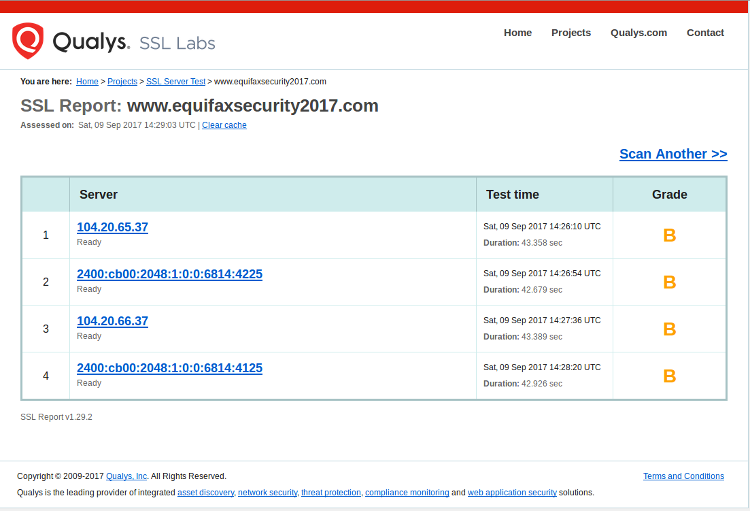
Task: Click the threat protection footer link
Action: pos(331,492)
